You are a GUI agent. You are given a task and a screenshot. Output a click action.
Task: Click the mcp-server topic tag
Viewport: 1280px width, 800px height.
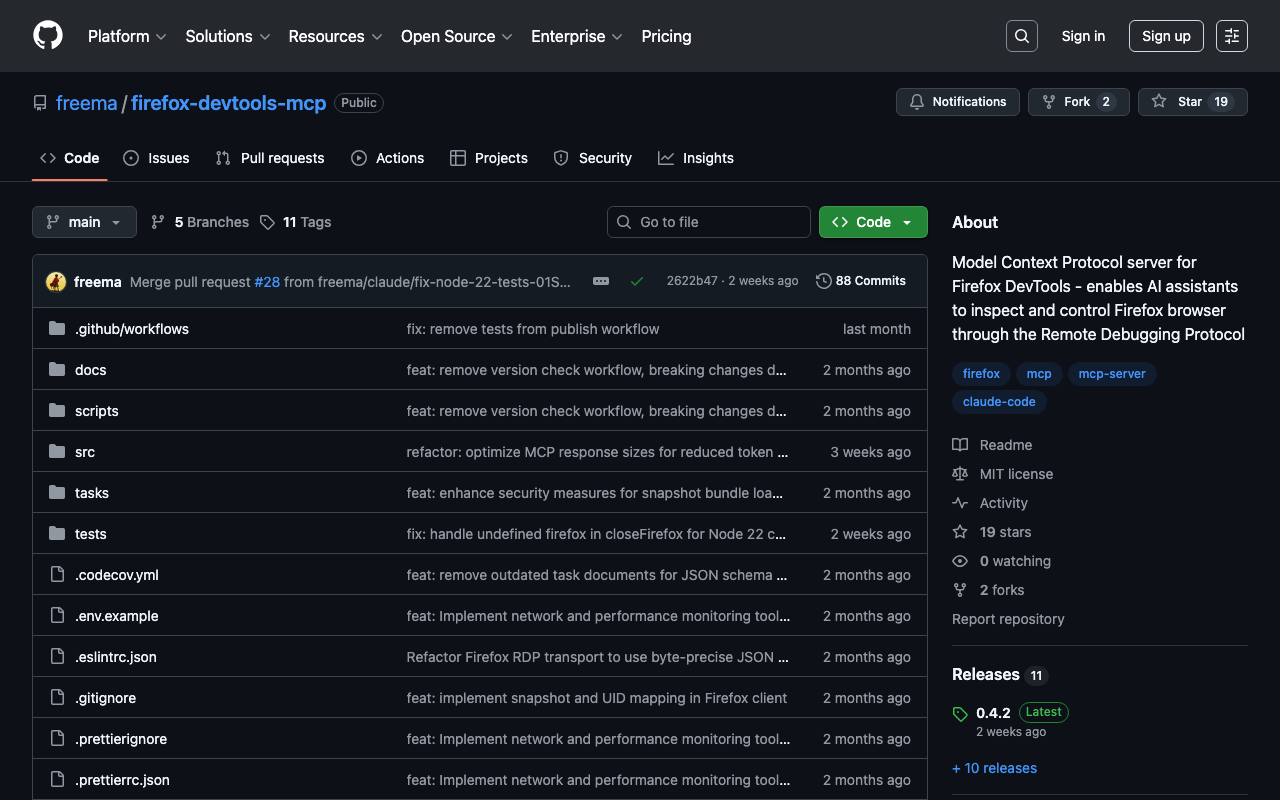[x=1111, y=374]
